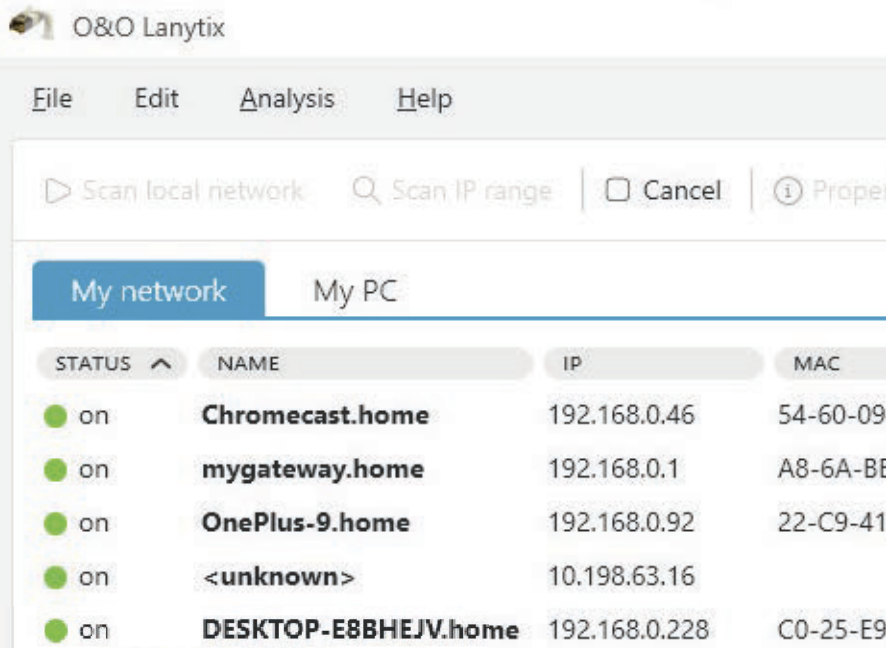Image resolution: width=886 pixels, height=648 pixels.
Task: Select the DESKTOP-E8BHEJV.home device row
Action: tap(360, 631)
